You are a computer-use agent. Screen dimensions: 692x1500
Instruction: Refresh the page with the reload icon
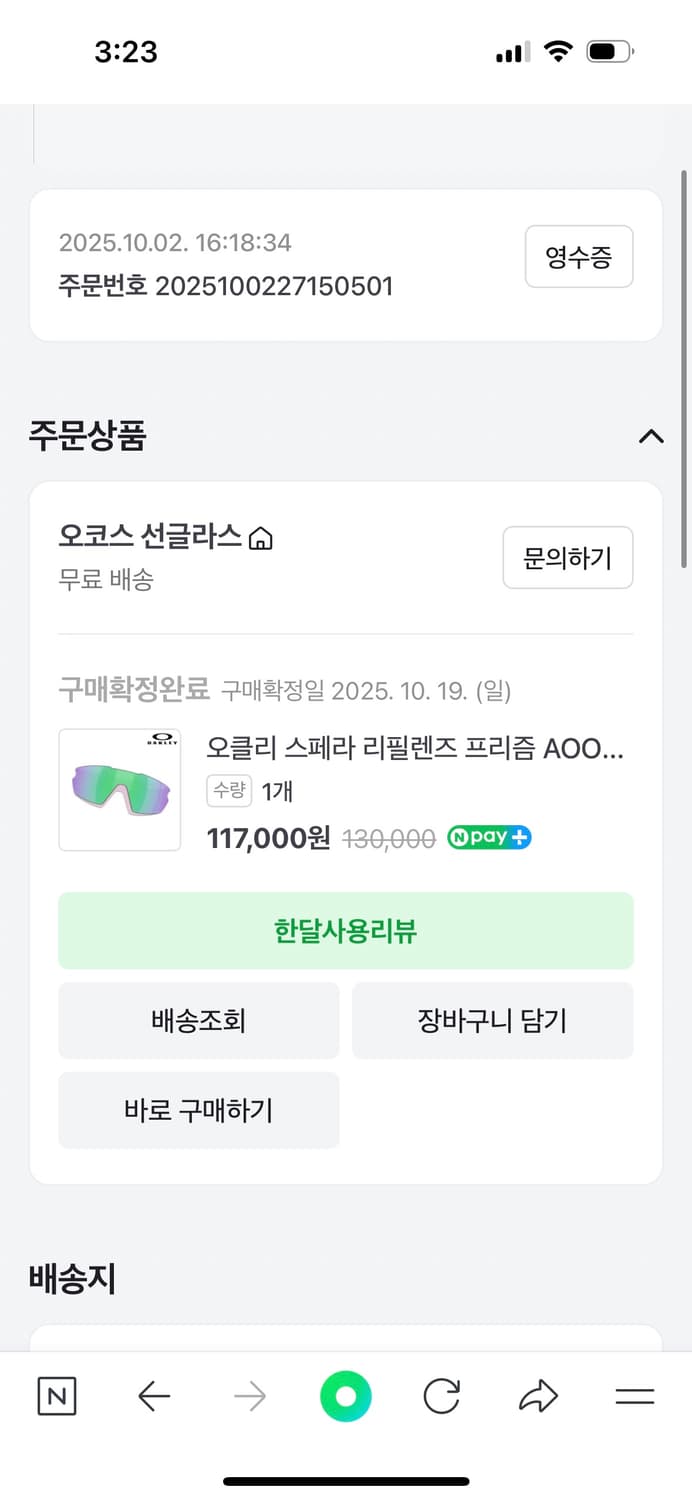pyautogui.click(x=441, y=1397)
